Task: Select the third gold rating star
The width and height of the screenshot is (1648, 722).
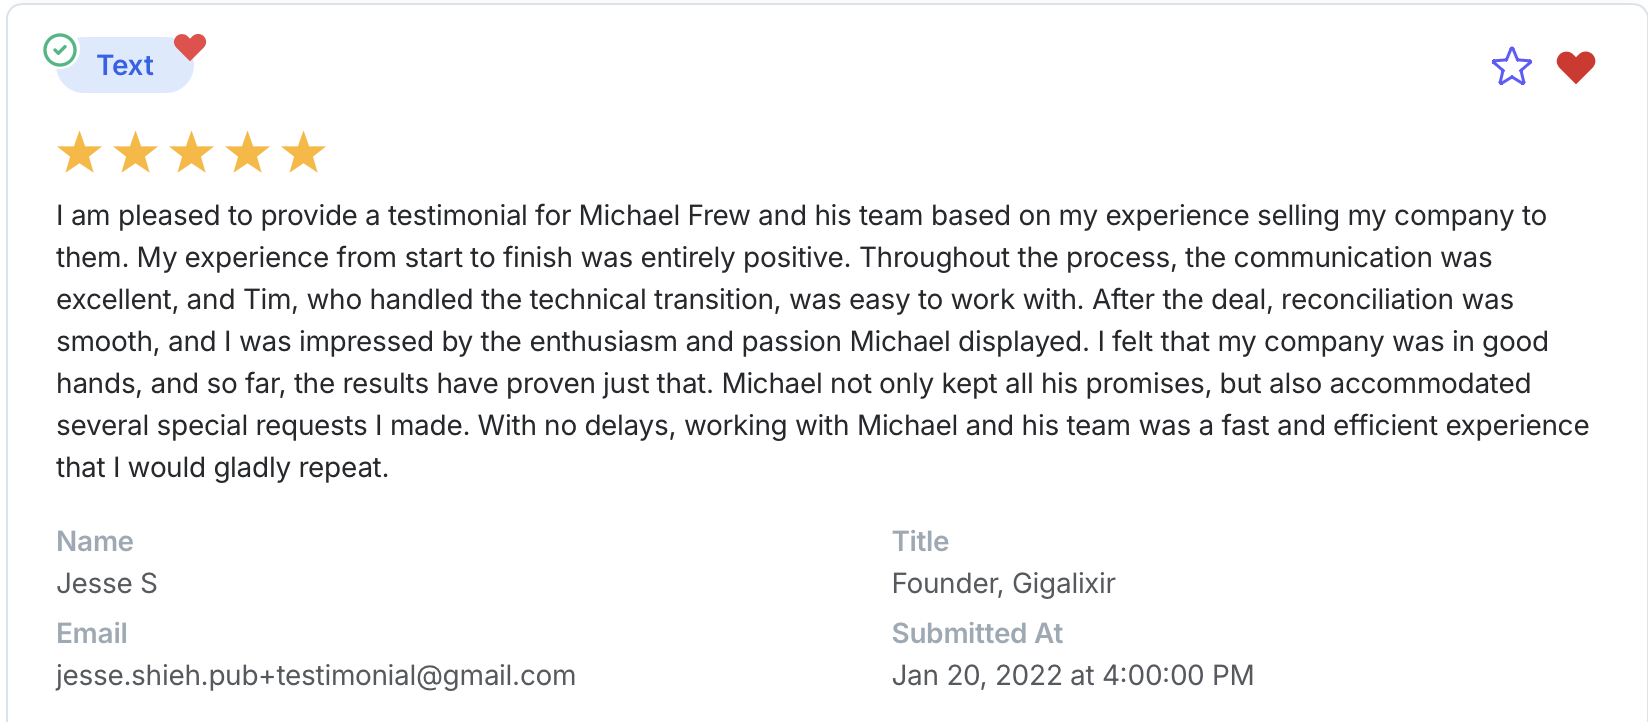Action: [x=191, y=154]
